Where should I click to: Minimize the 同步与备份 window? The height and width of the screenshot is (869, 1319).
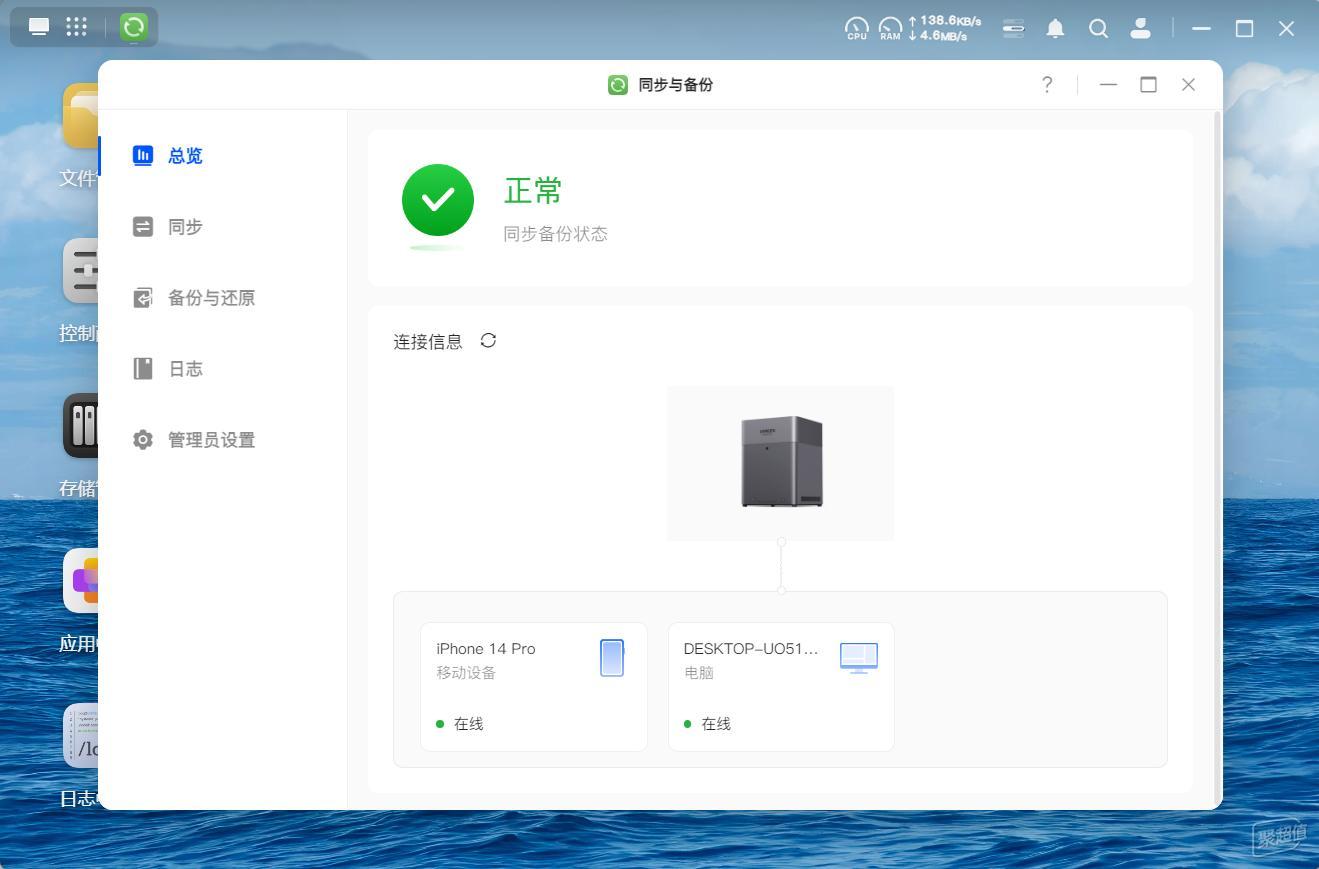(x=1108, y=85)
